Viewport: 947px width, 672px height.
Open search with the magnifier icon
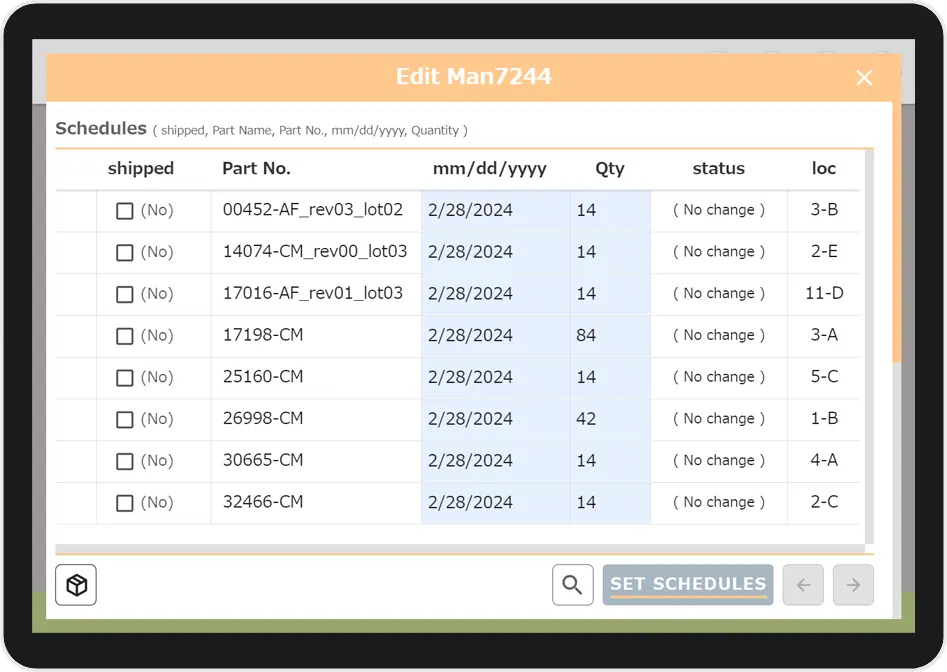coord(572,585)
